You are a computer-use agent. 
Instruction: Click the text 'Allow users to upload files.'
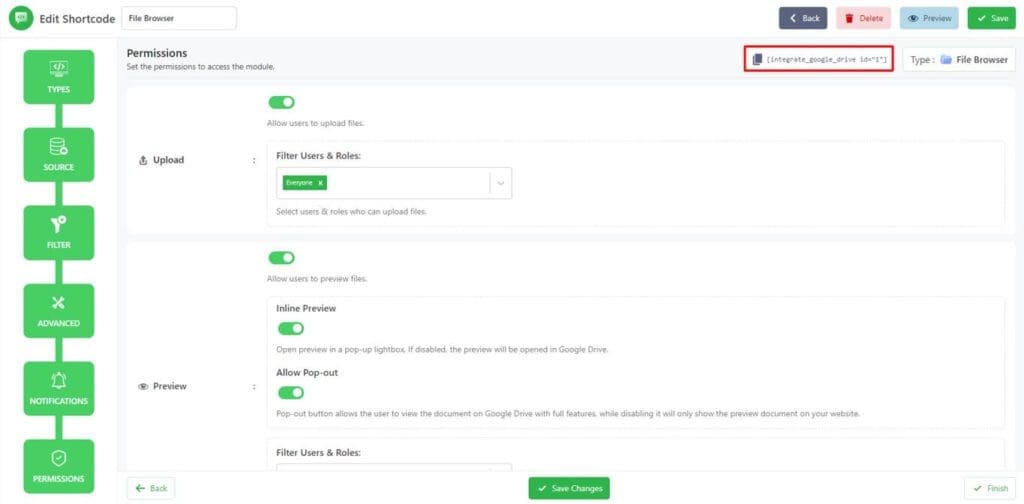pos(315,123)
